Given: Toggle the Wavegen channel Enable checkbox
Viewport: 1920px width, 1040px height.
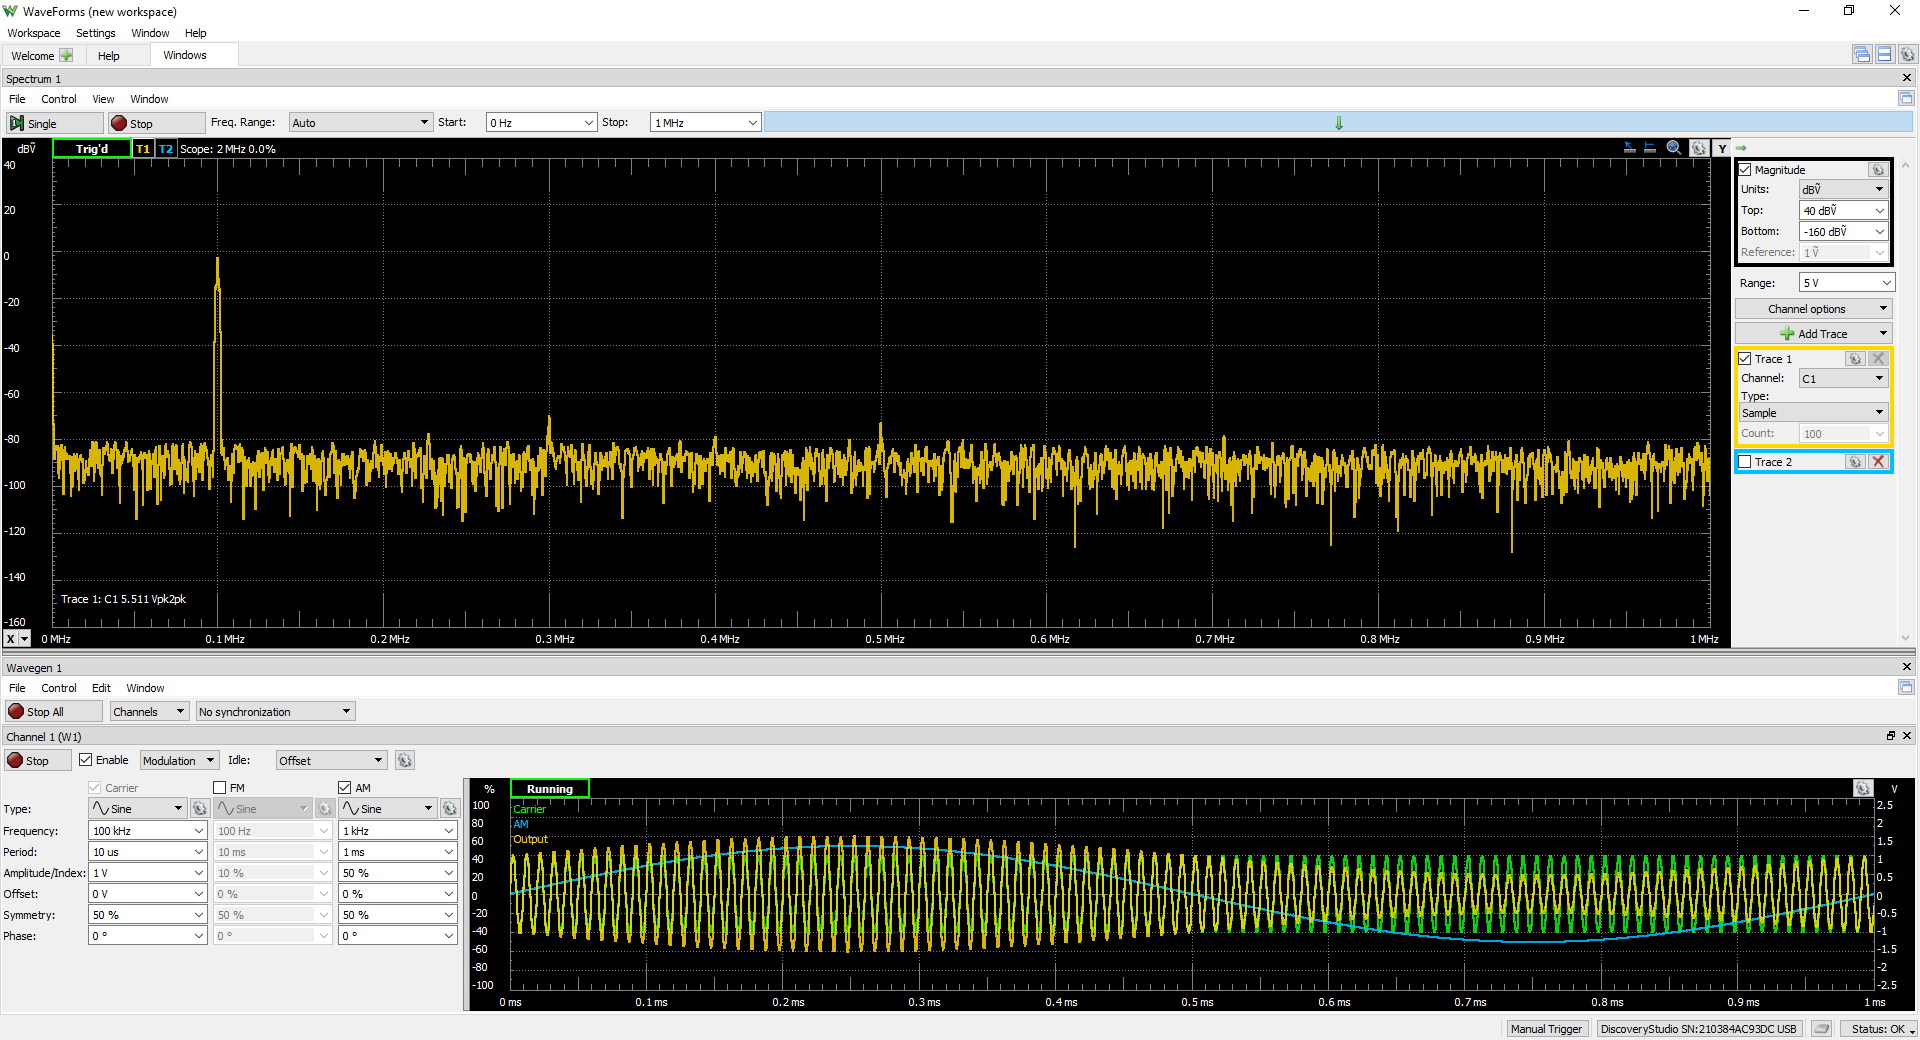Looking at the screenshot, I should tap(86, 760).
